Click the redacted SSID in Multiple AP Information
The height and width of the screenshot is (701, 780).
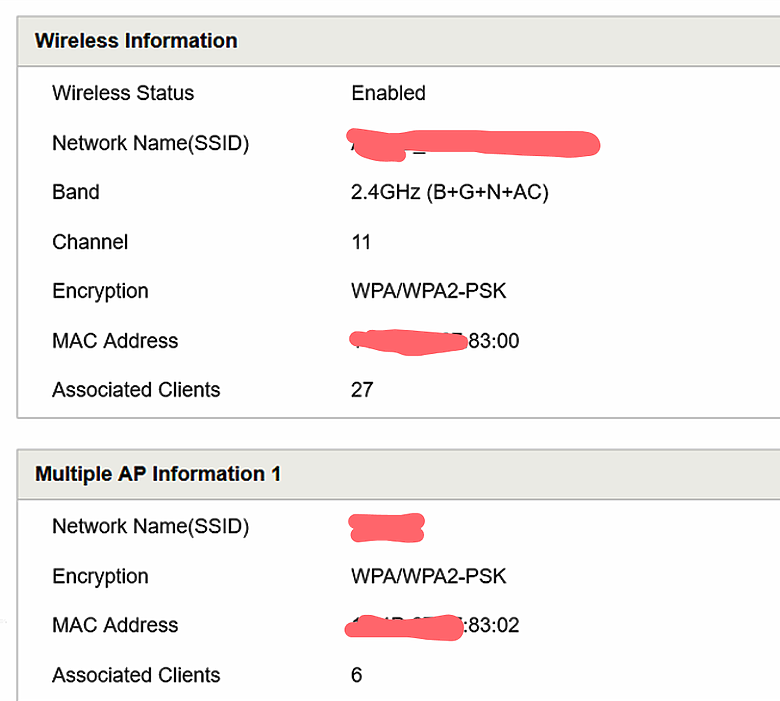pos(386,527)
